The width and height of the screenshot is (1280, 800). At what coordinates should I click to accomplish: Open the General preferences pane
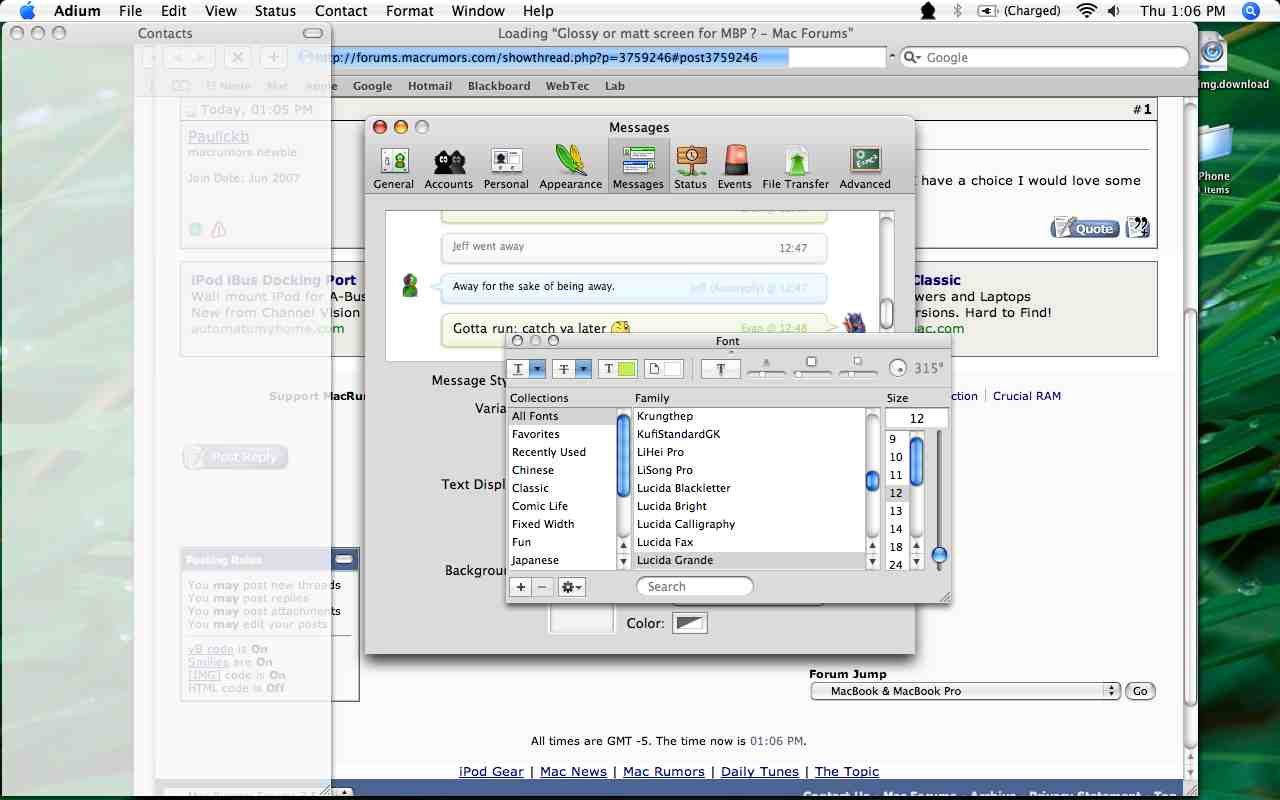(x=393, y=166)
